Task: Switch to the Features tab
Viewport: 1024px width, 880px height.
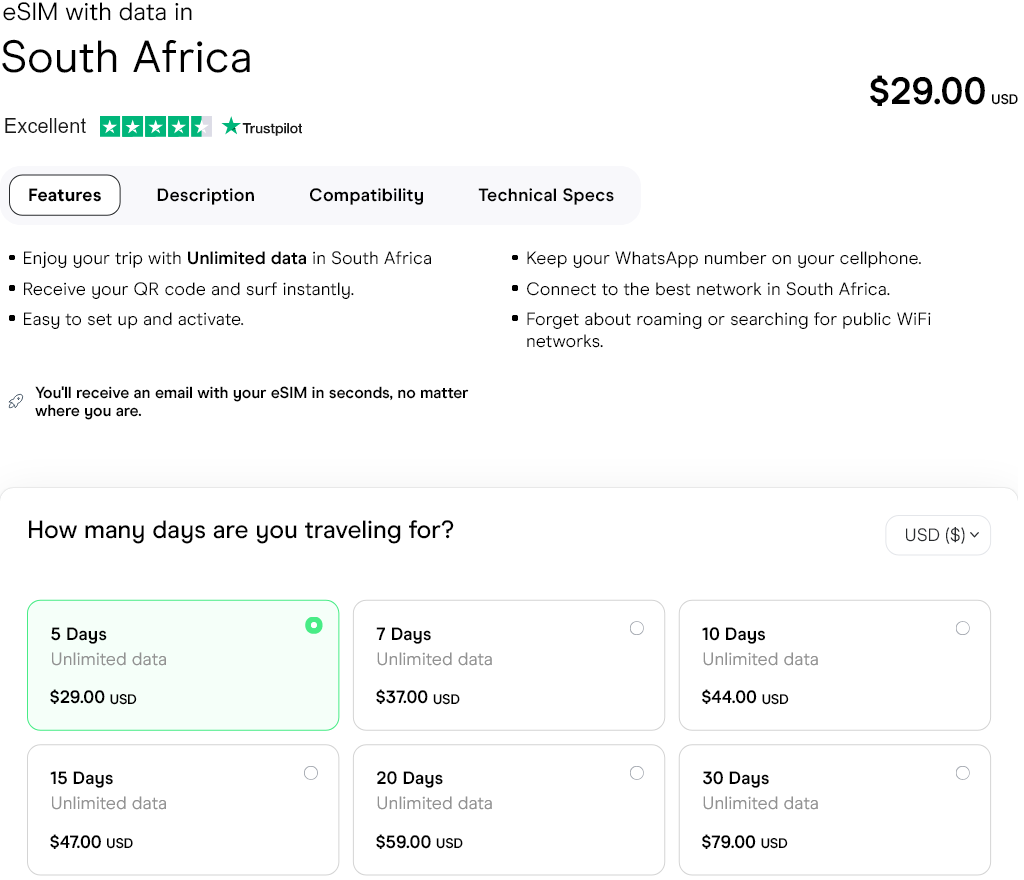Action: click(x=65, y=195)
